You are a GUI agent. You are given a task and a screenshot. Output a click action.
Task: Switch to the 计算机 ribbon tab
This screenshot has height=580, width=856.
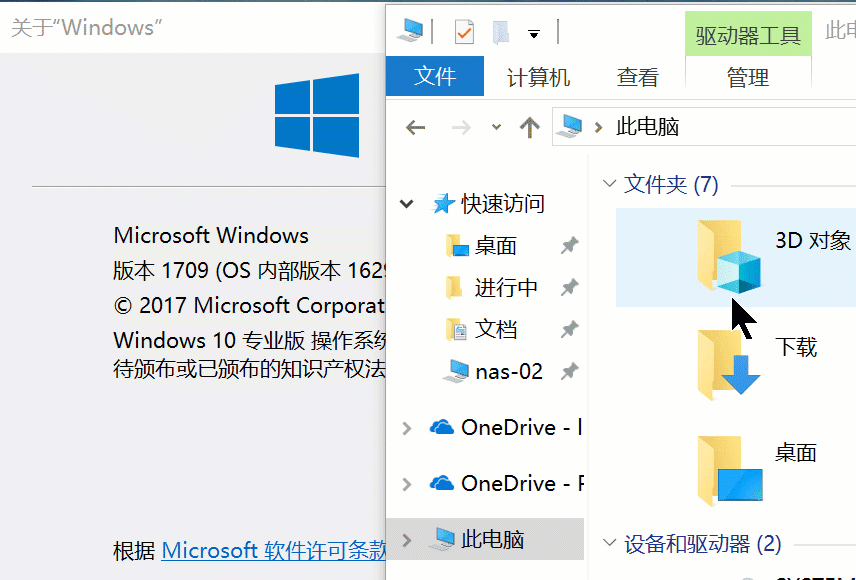pos(538,77)
